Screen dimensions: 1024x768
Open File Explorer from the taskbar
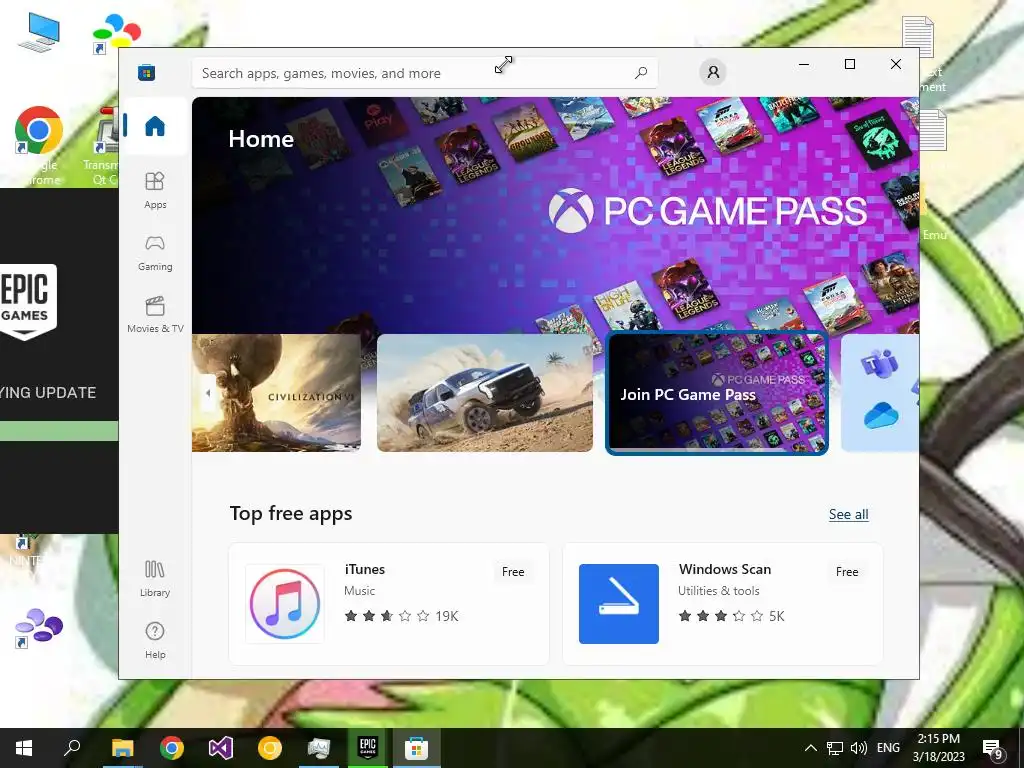tap(122, 748)
